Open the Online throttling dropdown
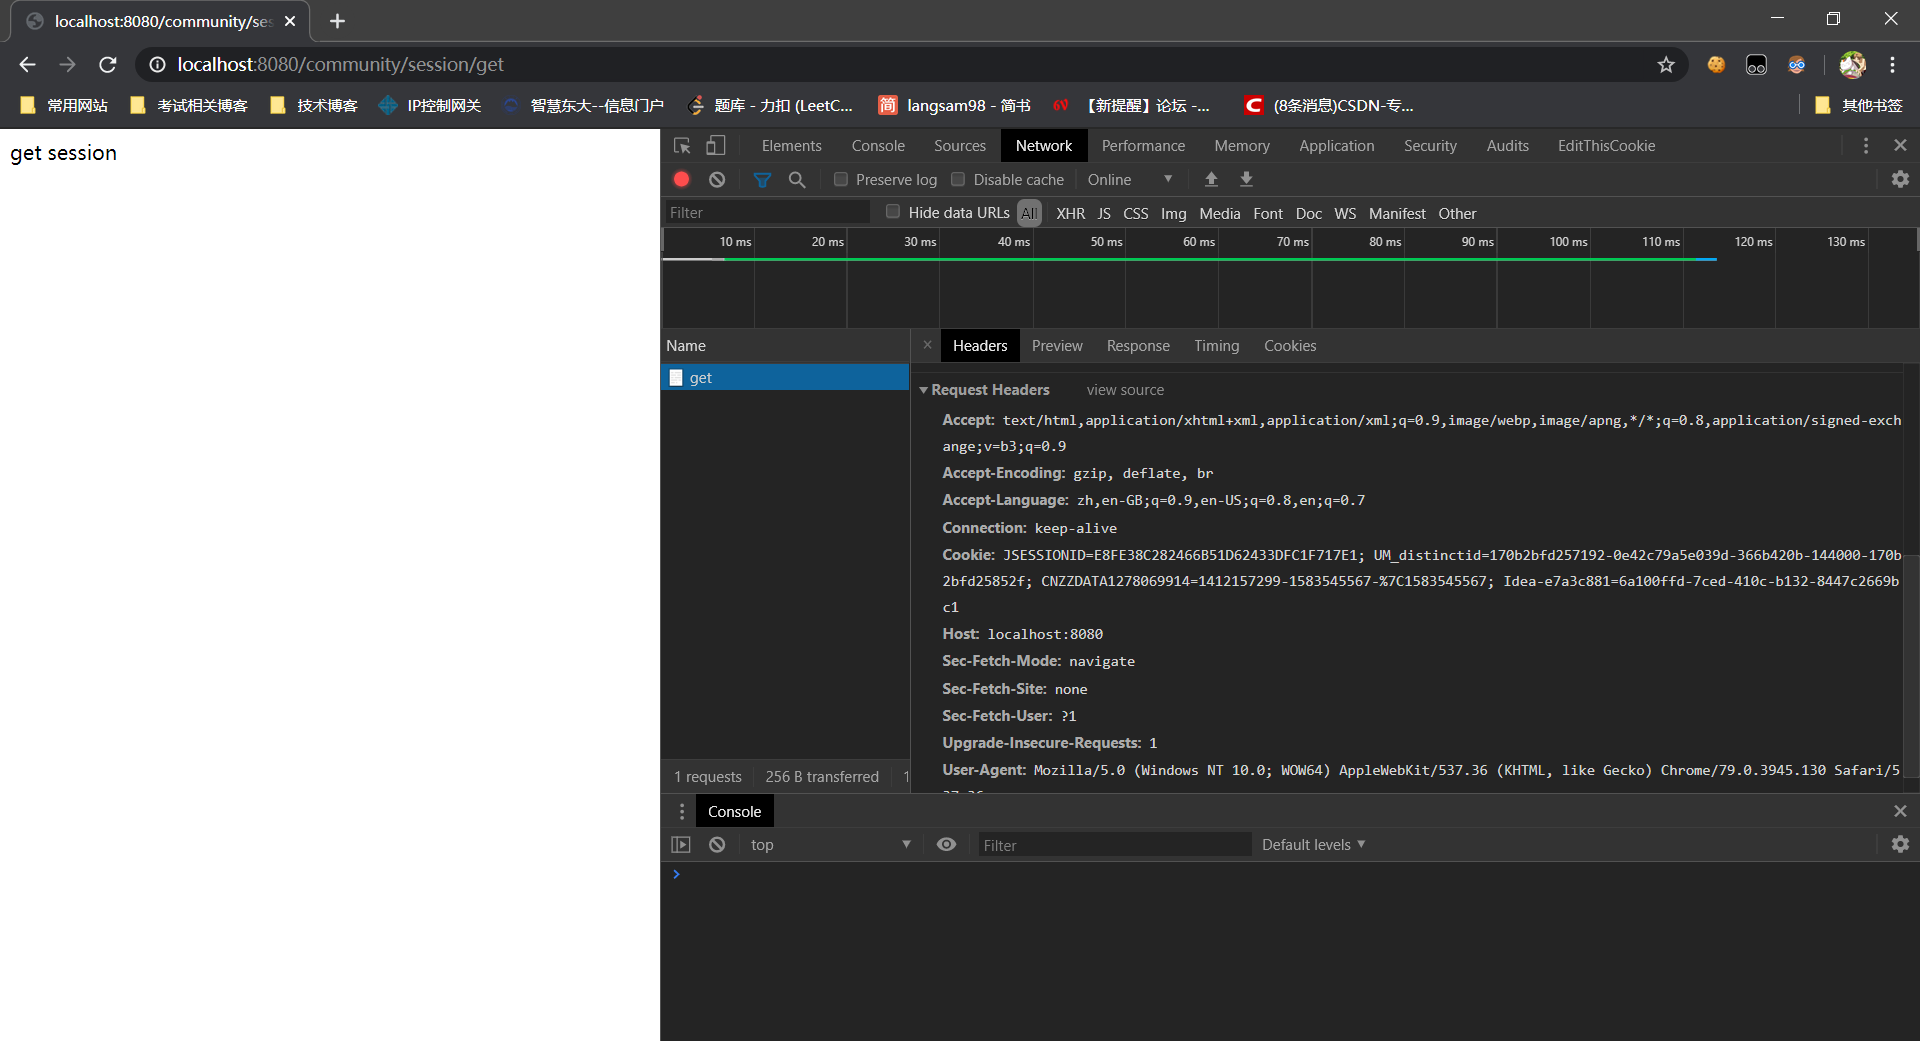Screen dimensions: 1920x1041 tap(1130, 180)
